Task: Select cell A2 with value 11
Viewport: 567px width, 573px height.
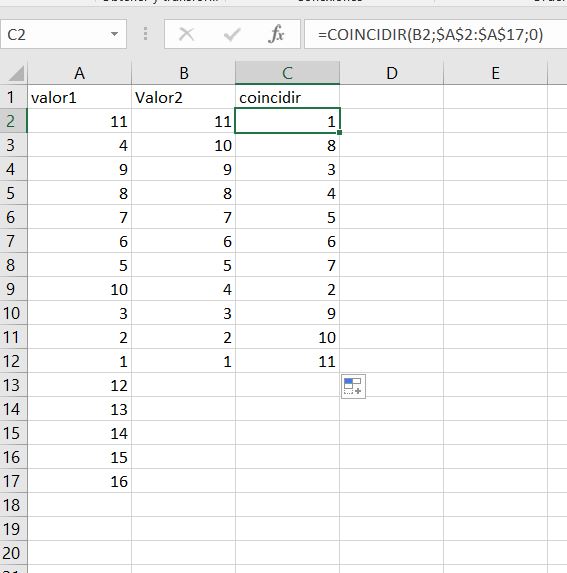Action: pyautogui.click(x=80, y=121)
